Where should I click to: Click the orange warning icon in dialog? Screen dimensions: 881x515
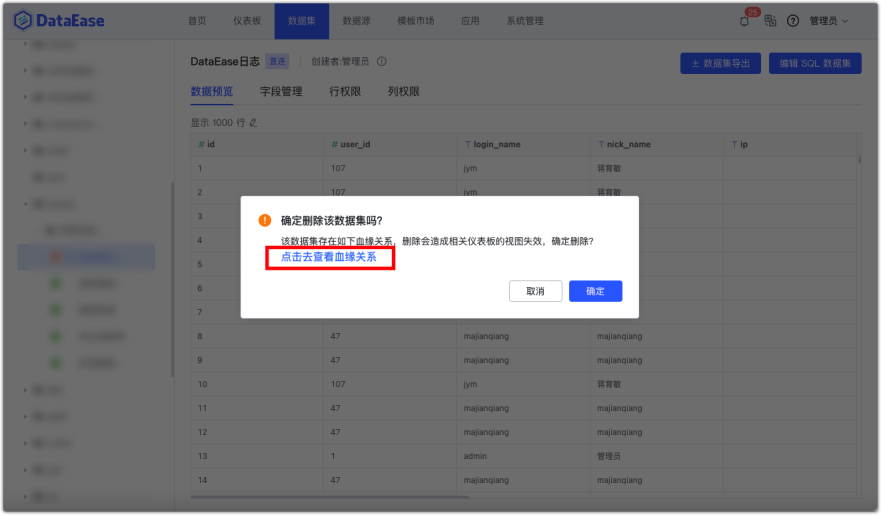(x=265, y=220)
